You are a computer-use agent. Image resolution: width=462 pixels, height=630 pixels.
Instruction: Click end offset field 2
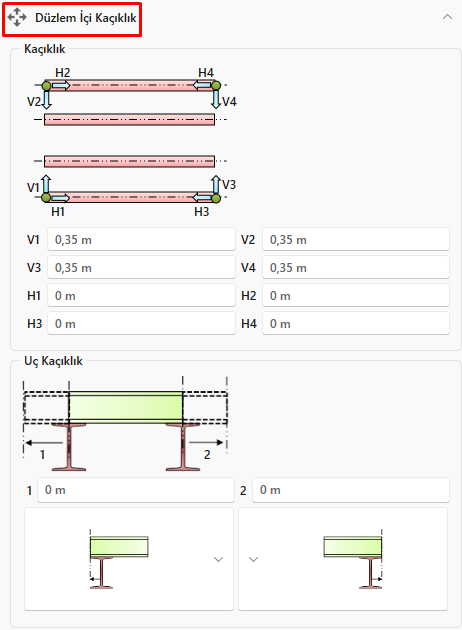(351, 490)
